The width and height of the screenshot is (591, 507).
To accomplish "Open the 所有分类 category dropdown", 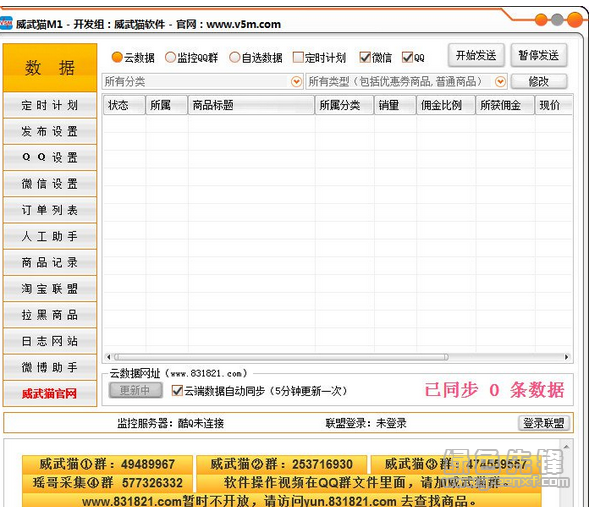I will coord(202,81).
